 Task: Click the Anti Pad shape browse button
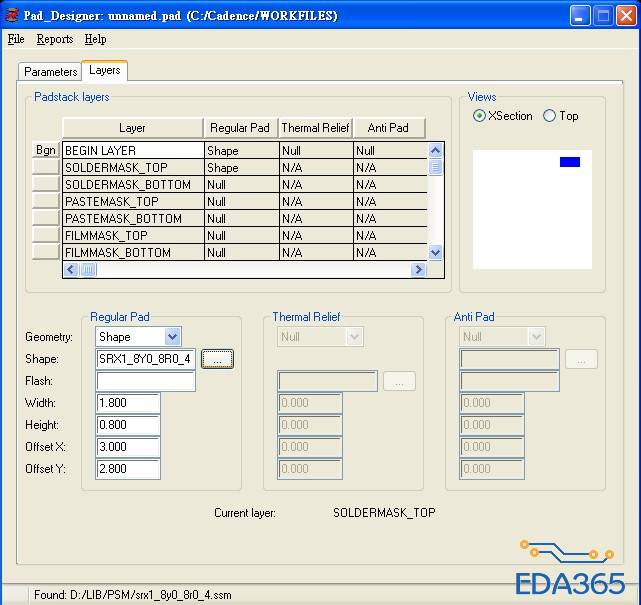pyautogui.click(x=581, y=359)
